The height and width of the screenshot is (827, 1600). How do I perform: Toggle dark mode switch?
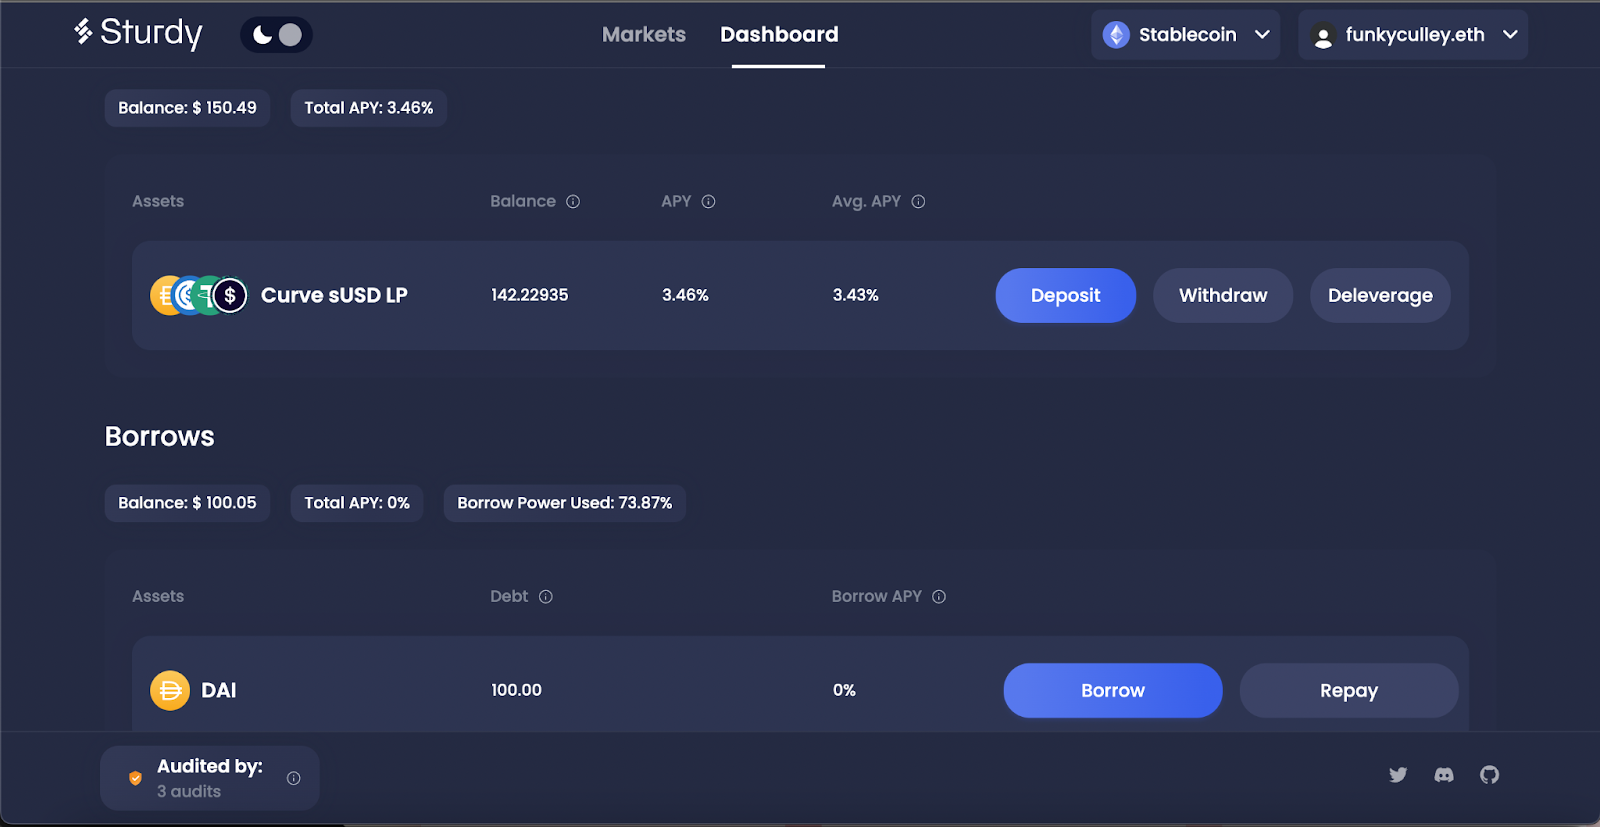tap(276, 35)
